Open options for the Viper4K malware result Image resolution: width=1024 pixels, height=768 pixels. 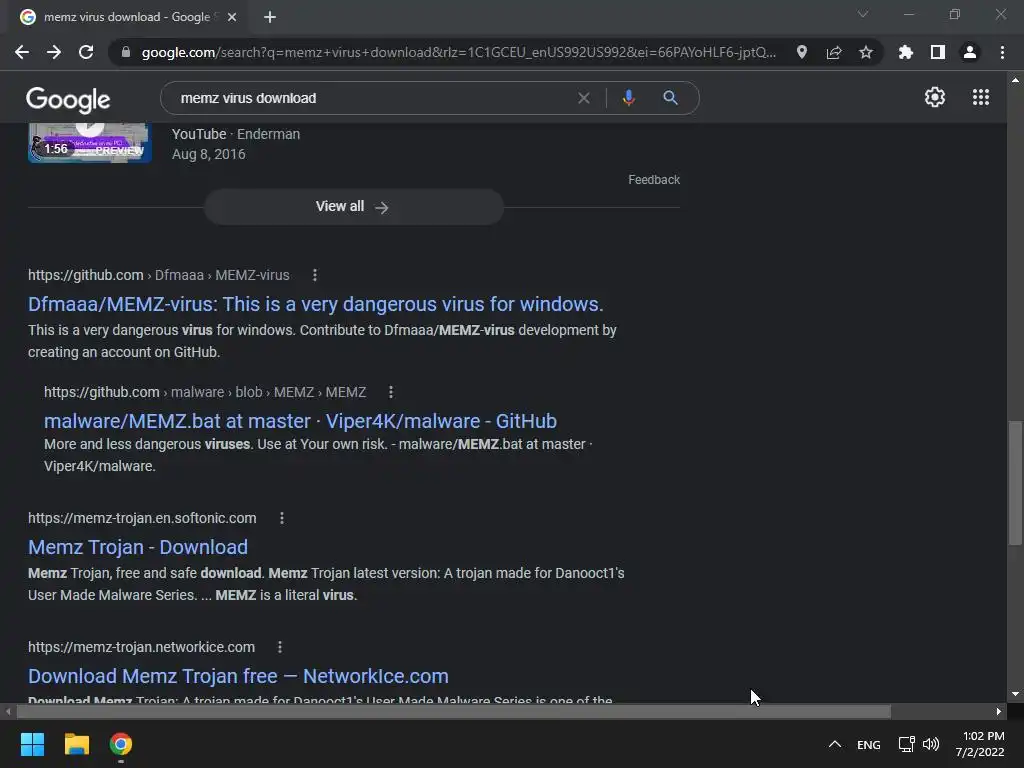(391, 392)
